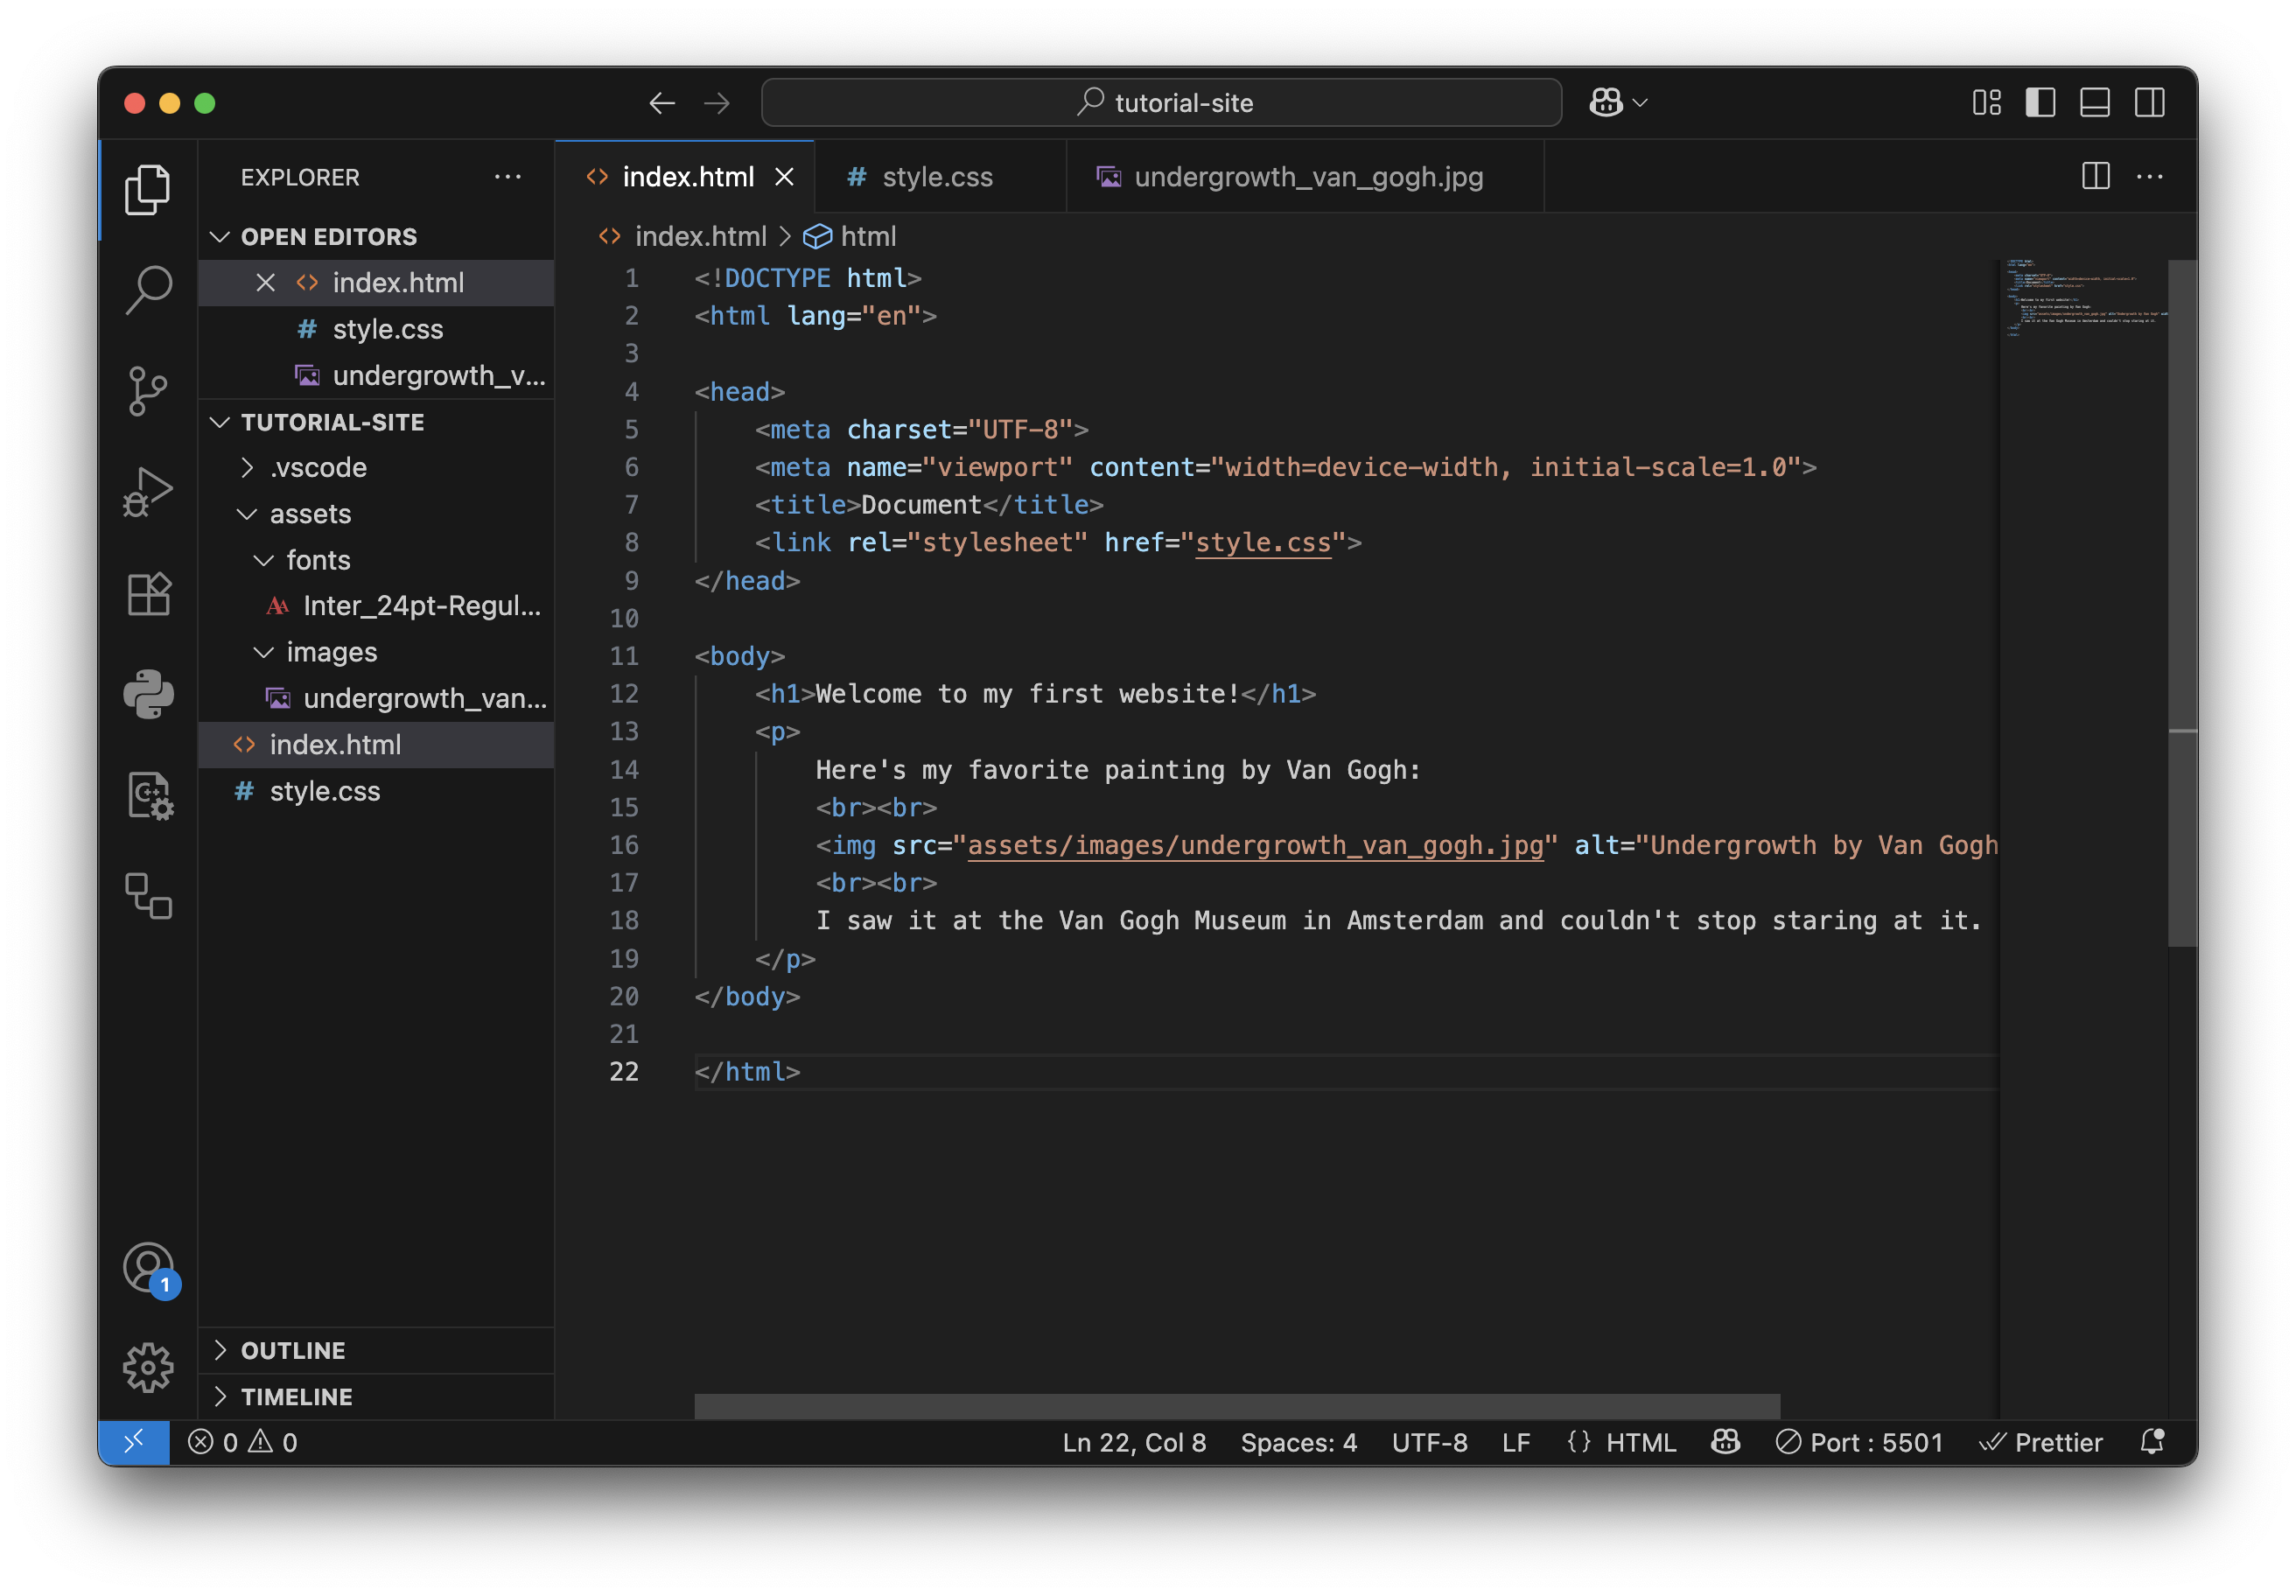Click Live Server Port : 5501

click(1859, 1442)
